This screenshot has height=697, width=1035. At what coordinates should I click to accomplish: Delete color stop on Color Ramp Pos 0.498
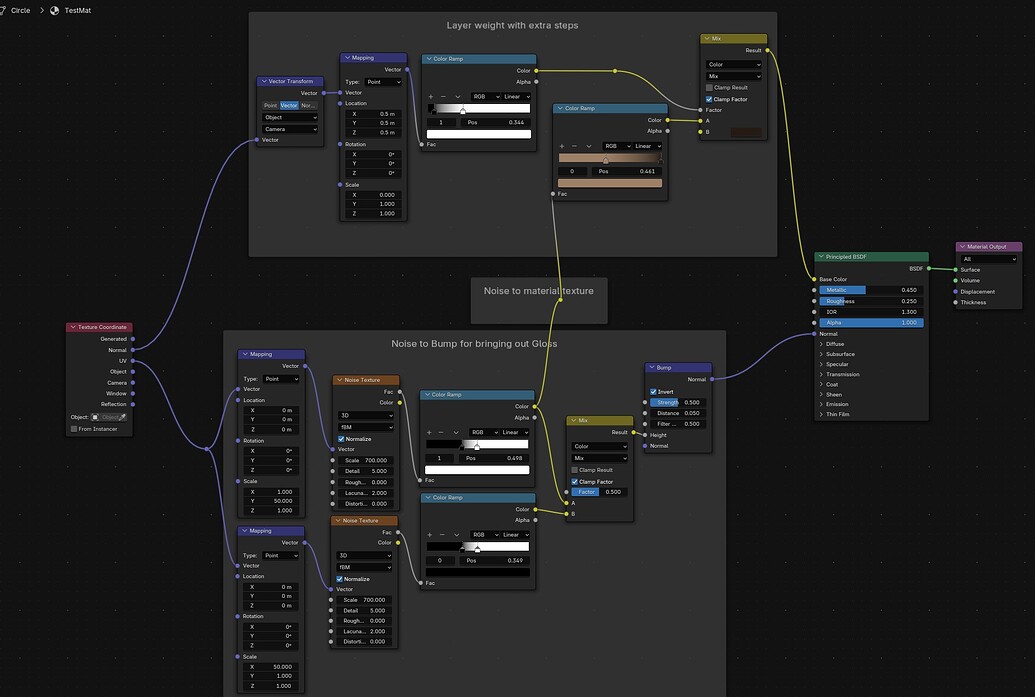pyautogui.click(x=442, y=432)
